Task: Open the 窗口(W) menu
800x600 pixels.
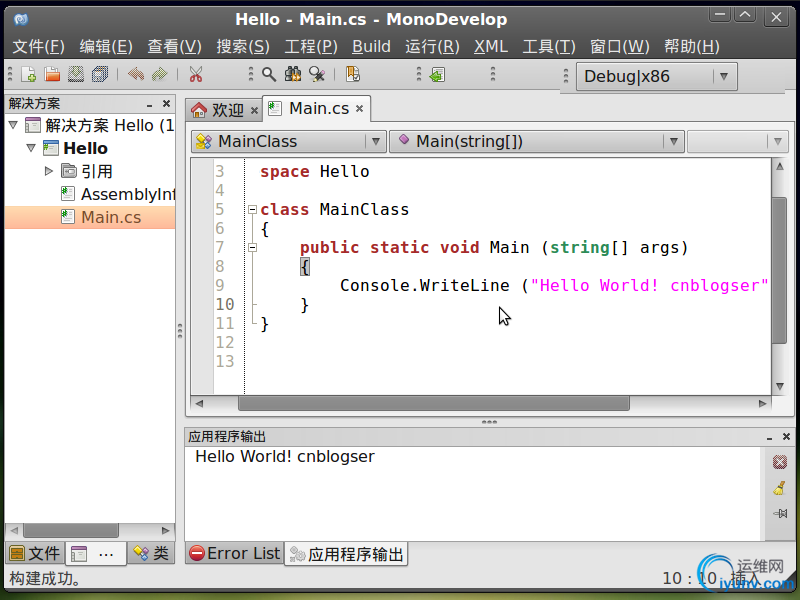Action: [x=620, y=47]
